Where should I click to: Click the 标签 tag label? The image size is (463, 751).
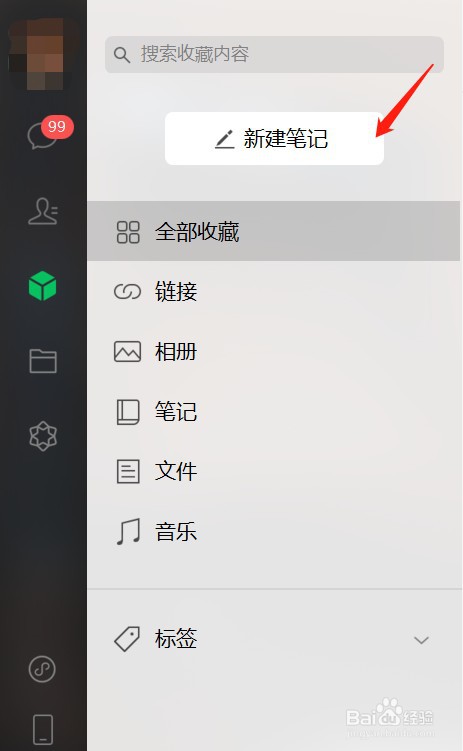(176, 638)
